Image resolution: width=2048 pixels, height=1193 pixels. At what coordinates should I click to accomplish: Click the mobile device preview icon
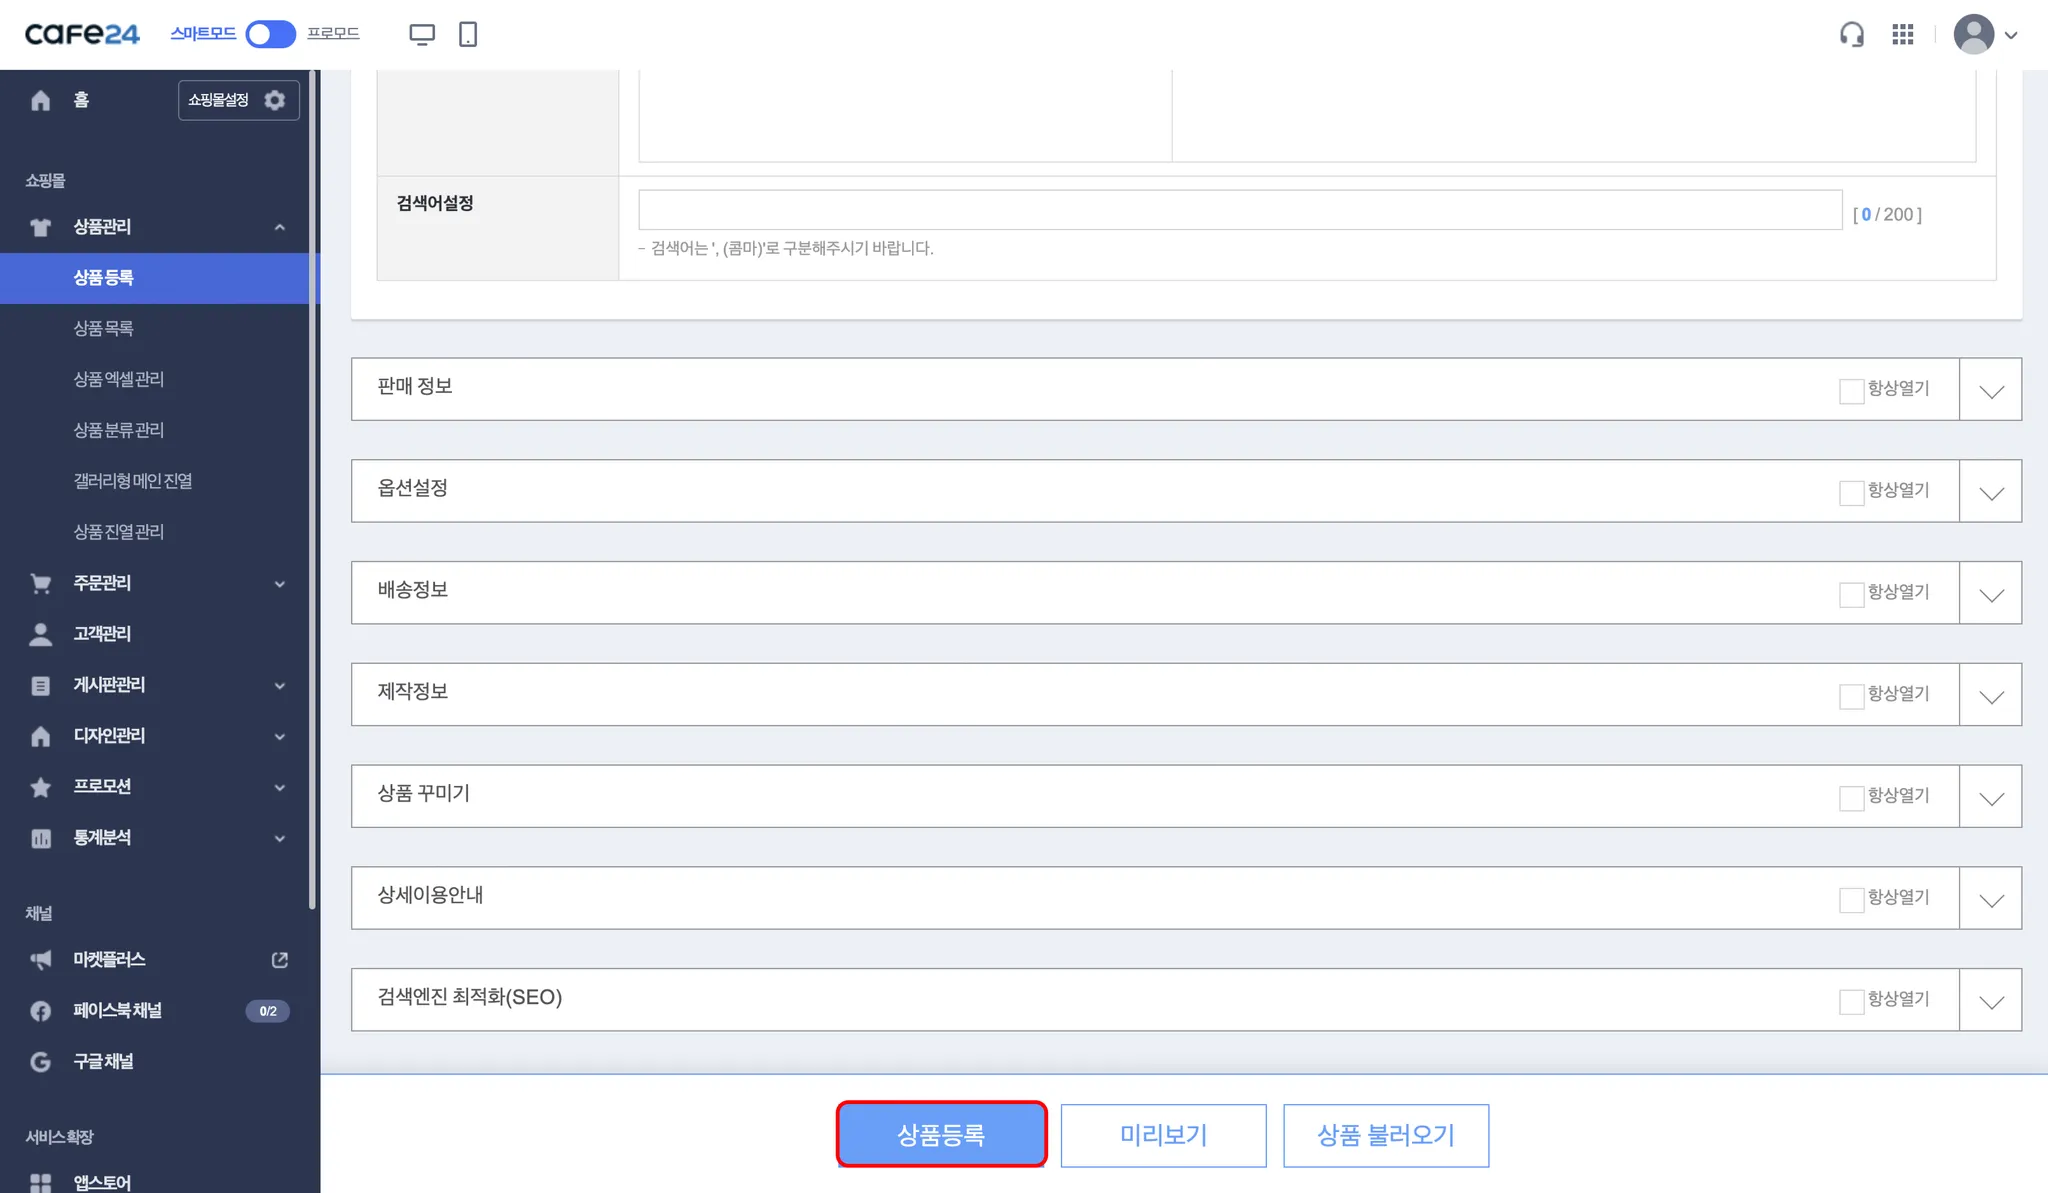(x=468, y=35)
